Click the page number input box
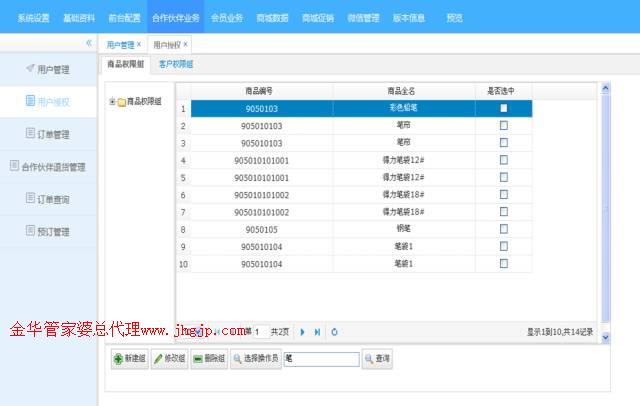Screen dimensions: 640x406 point(261,332)
